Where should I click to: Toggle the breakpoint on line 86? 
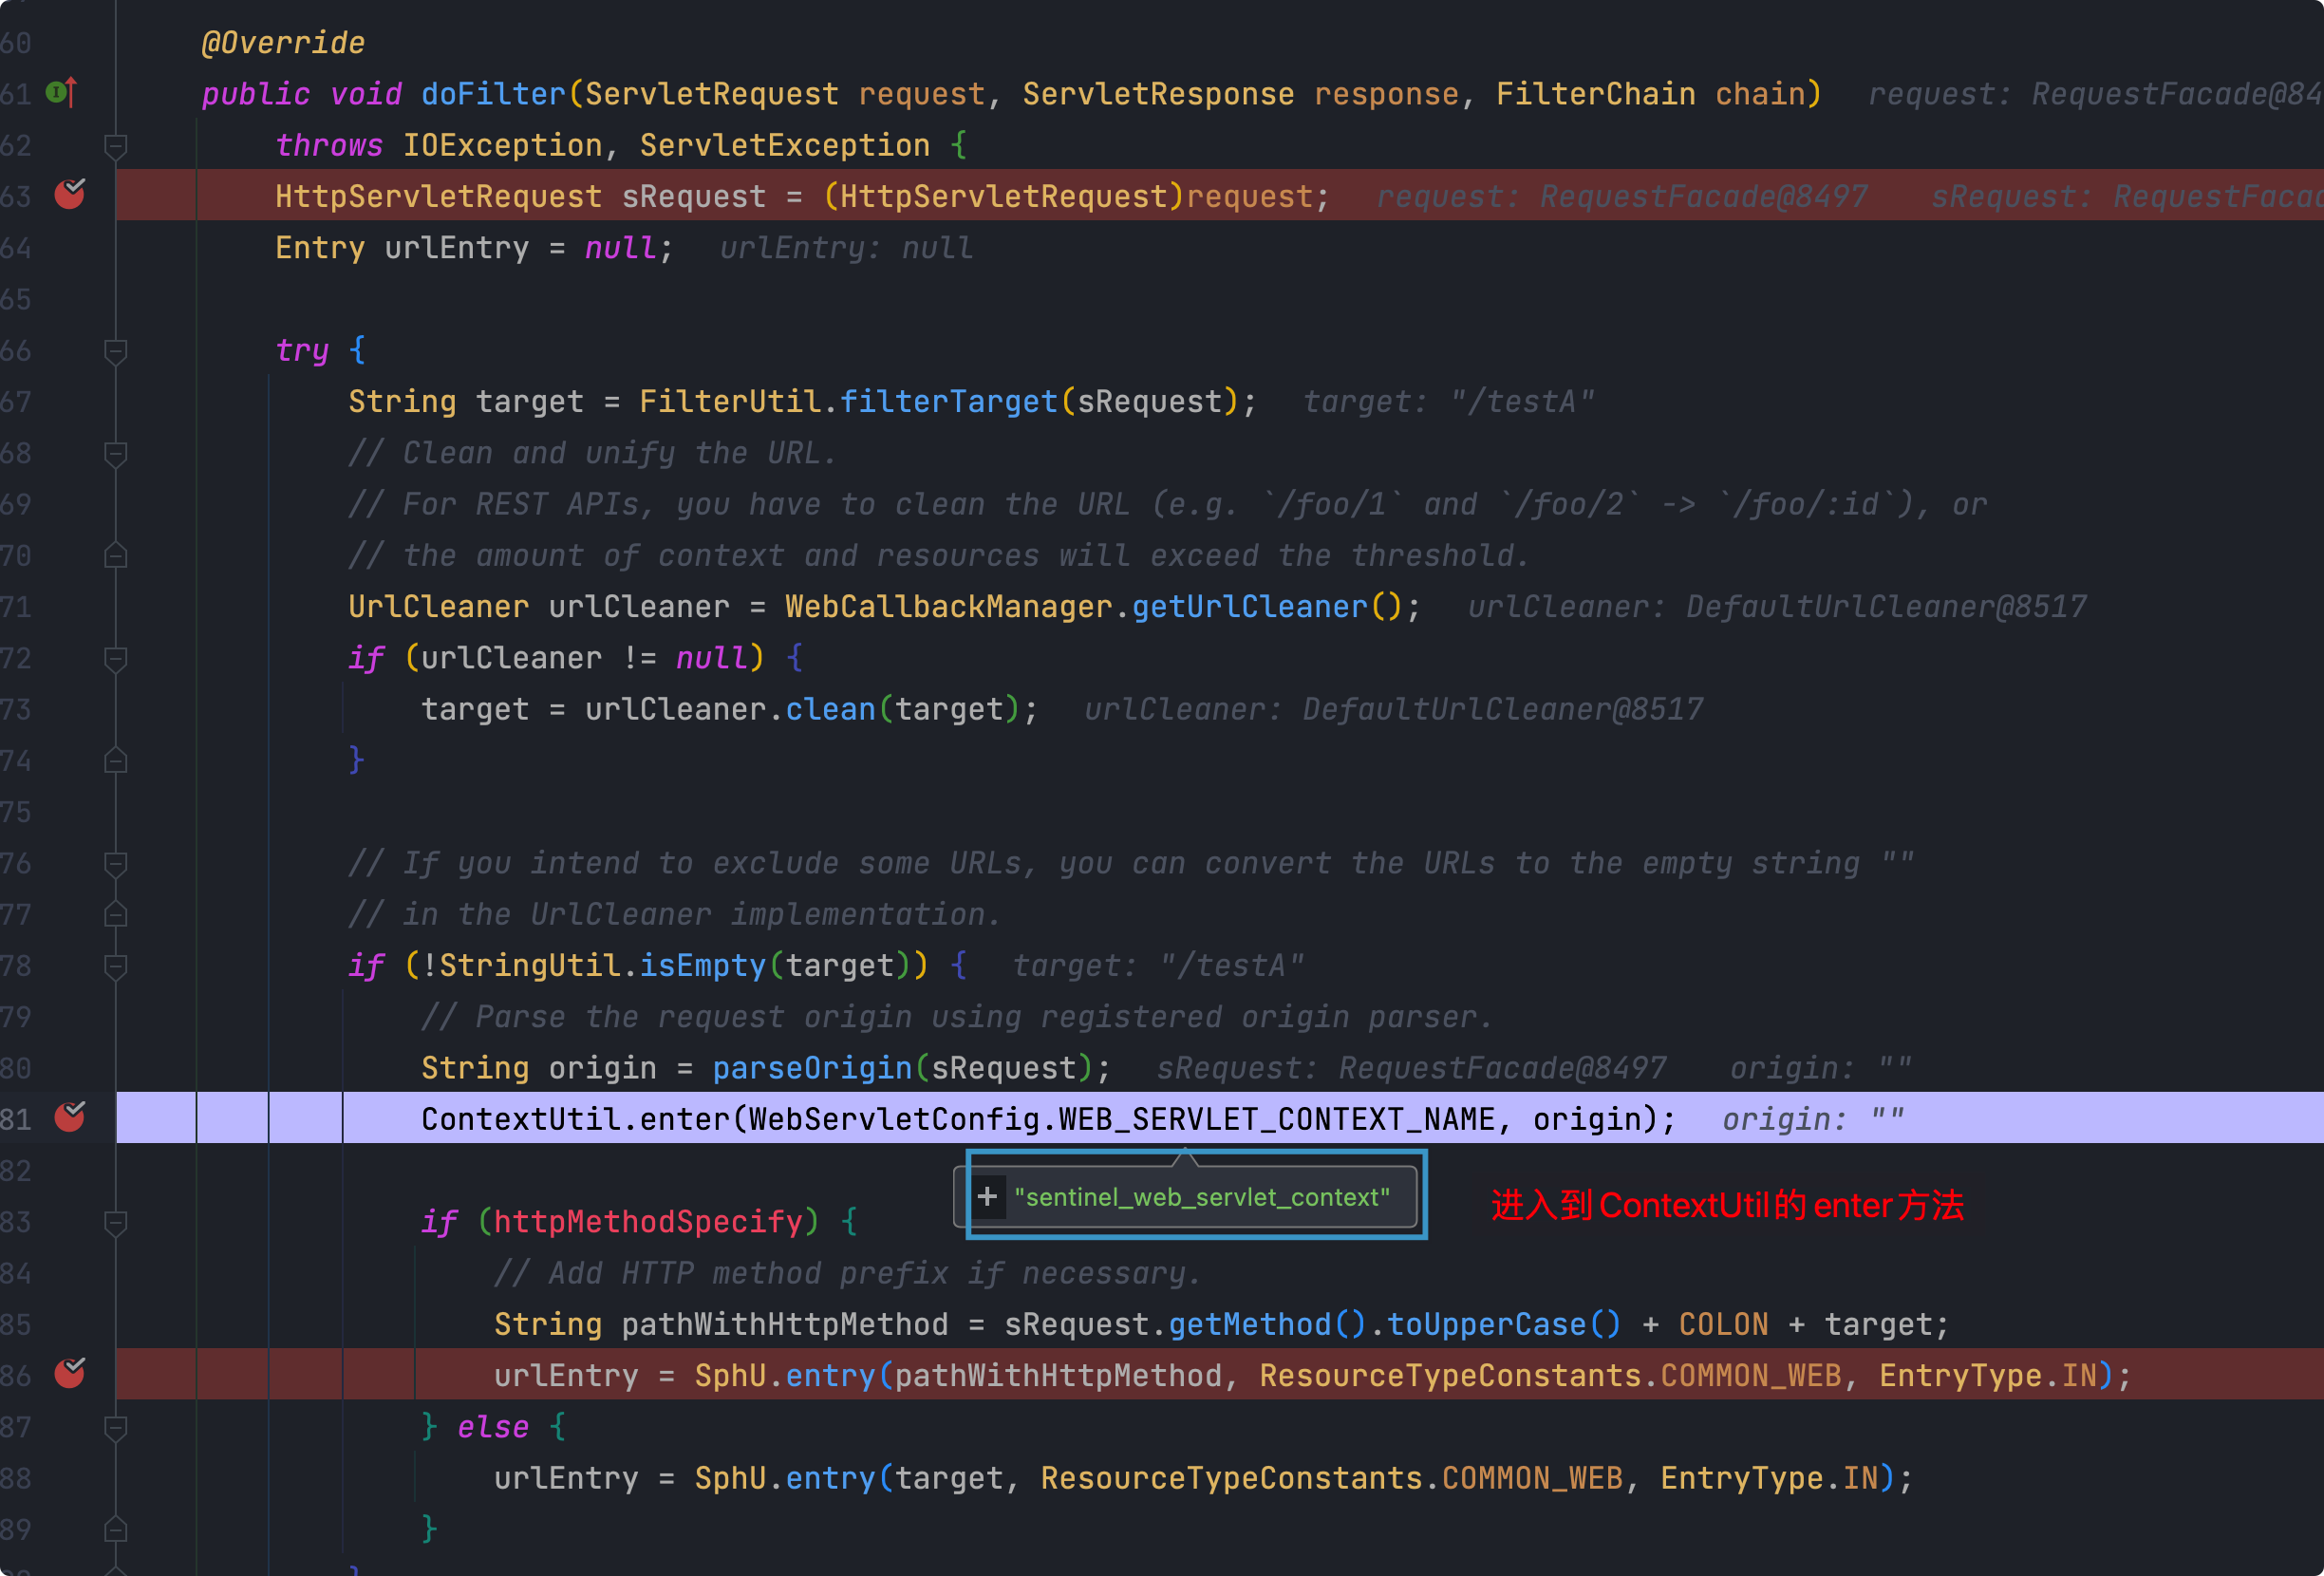click(x=69, y=1374)
